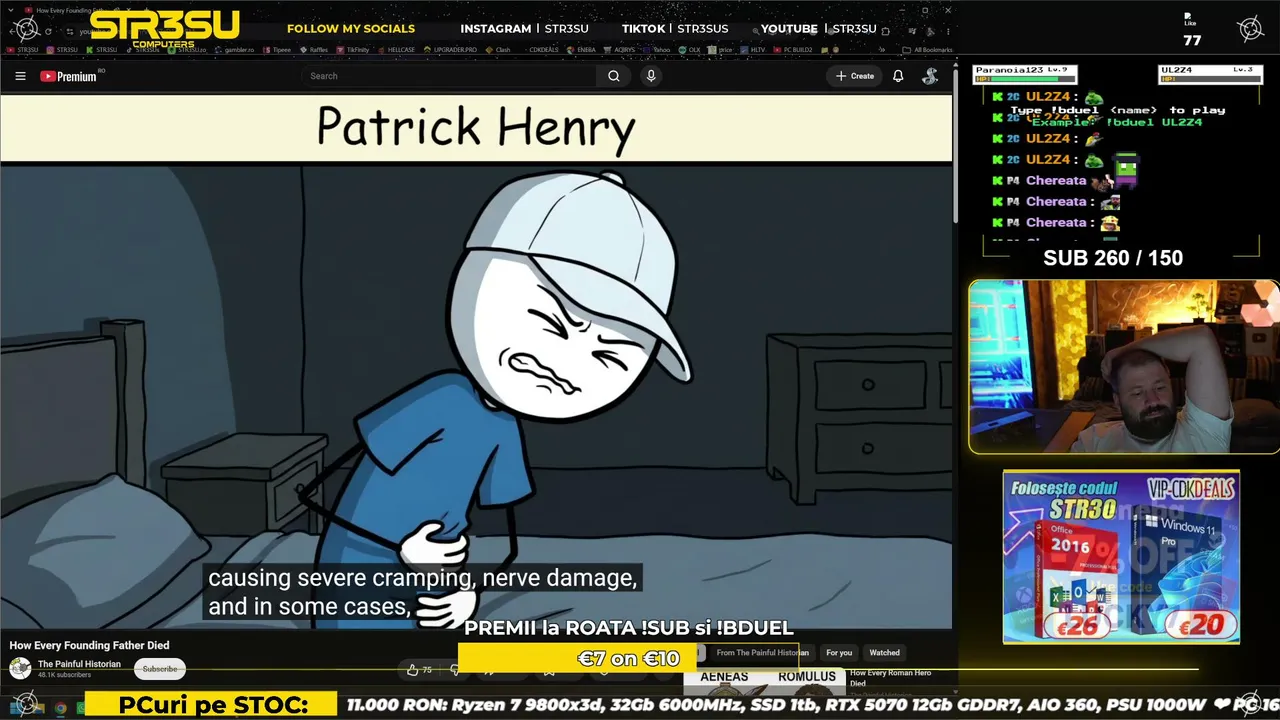Click the 'PCuri pe STOC:' ticker label
Screen dimensions: 1280x720
tap(213, 705)
